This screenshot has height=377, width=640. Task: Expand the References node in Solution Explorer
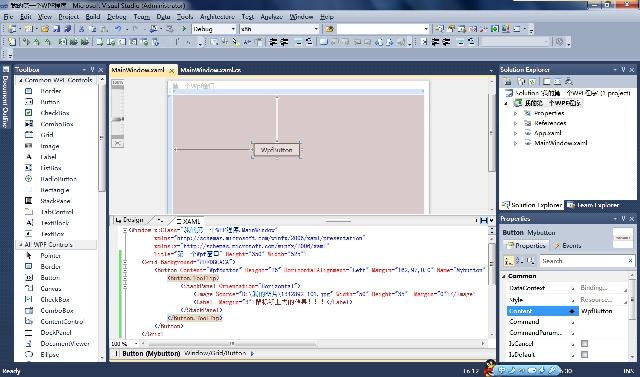point(516,123)
